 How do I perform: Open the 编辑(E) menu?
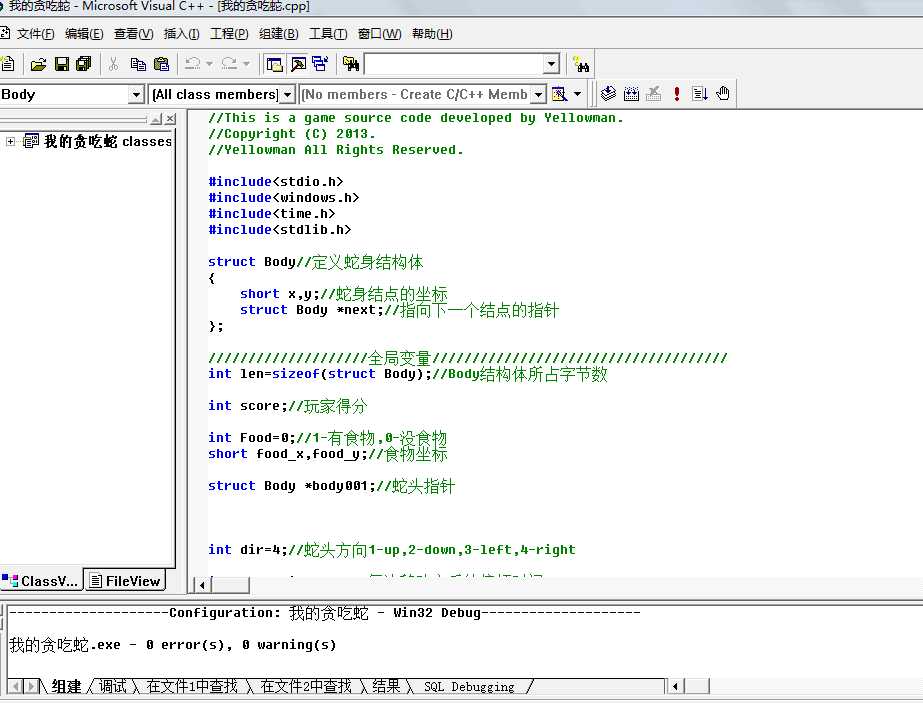click(x=84, y=34)
